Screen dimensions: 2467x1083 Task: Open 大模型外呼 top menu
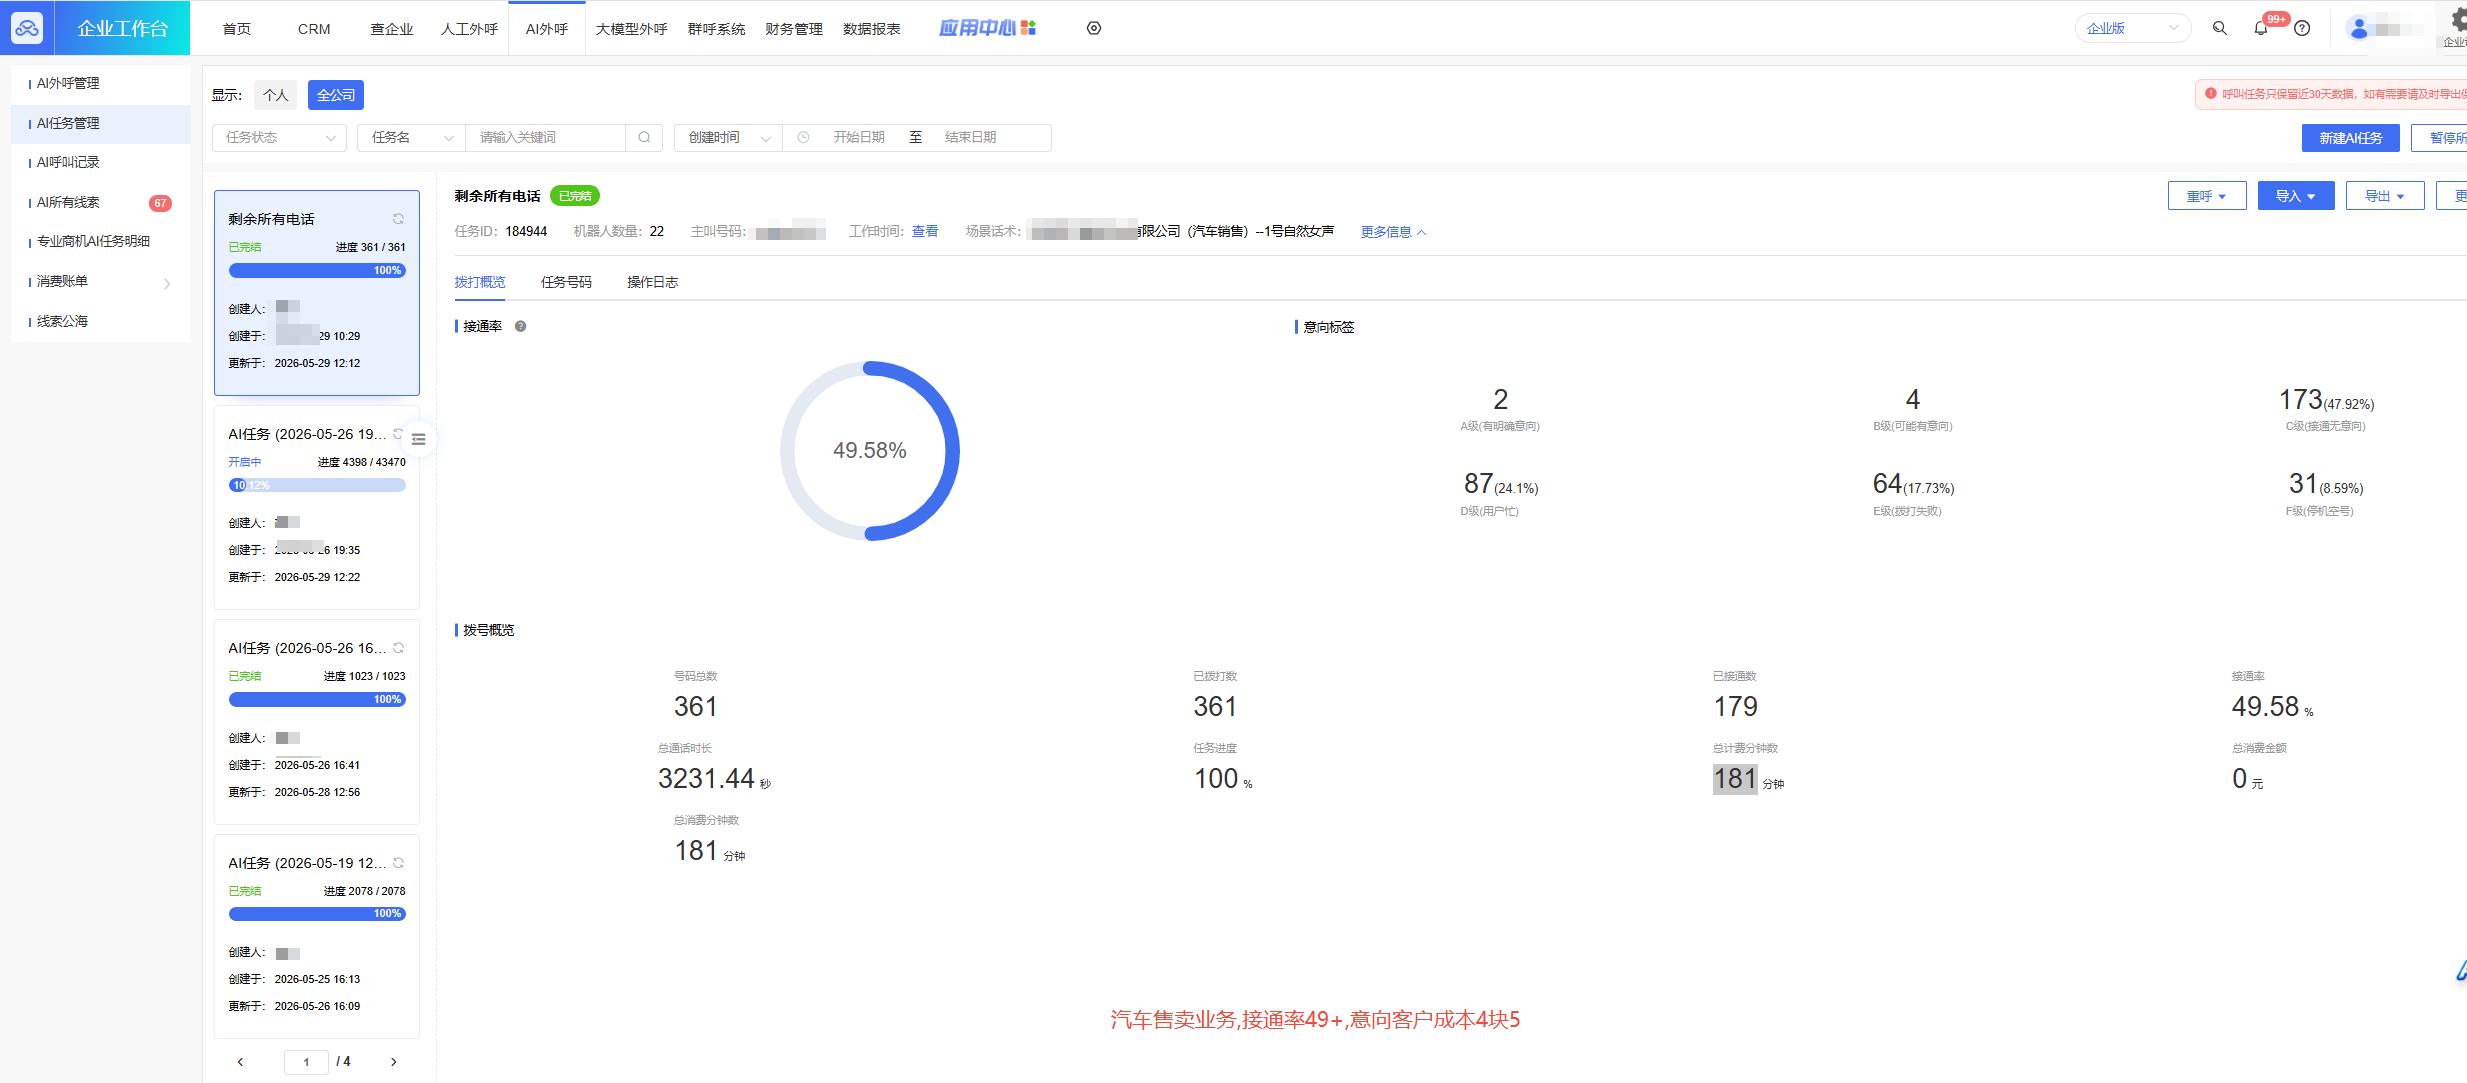coord(631,29)
